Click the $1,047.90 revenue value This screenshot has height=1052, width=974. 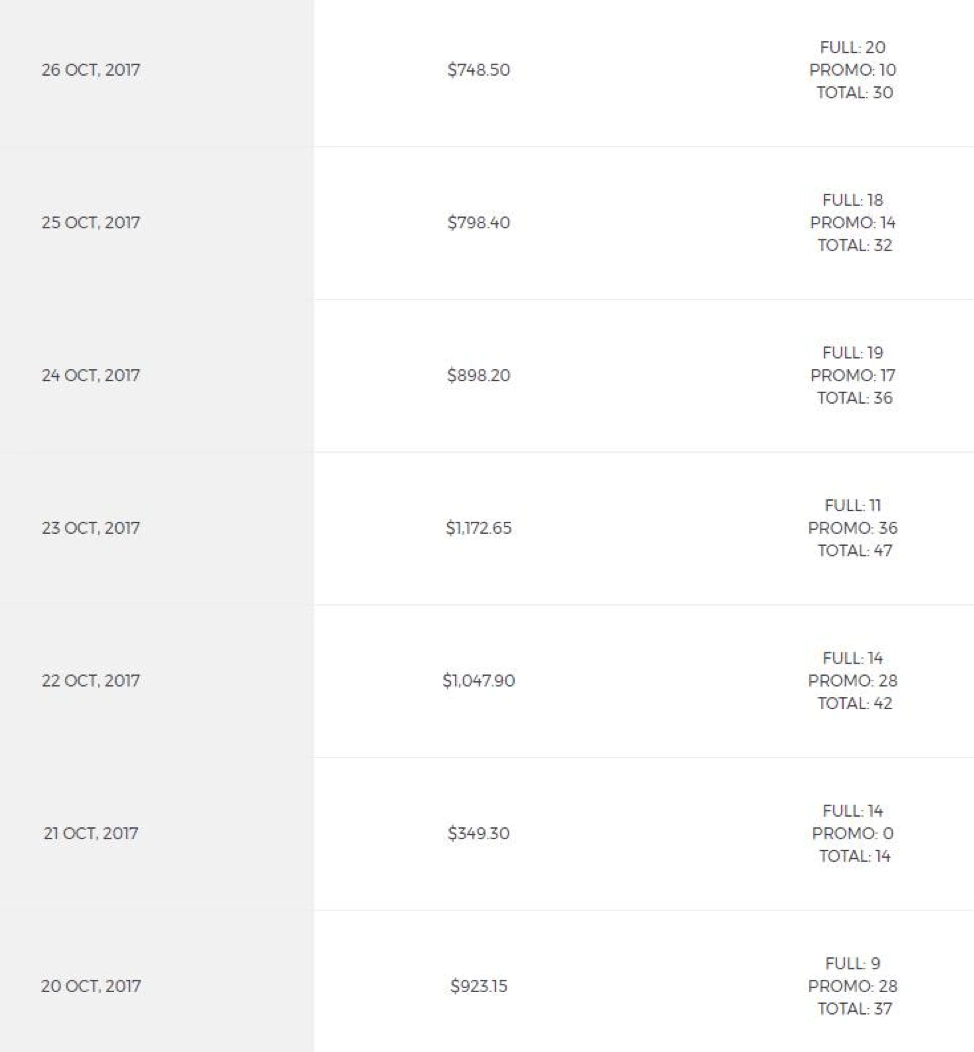tap(478, 680)
